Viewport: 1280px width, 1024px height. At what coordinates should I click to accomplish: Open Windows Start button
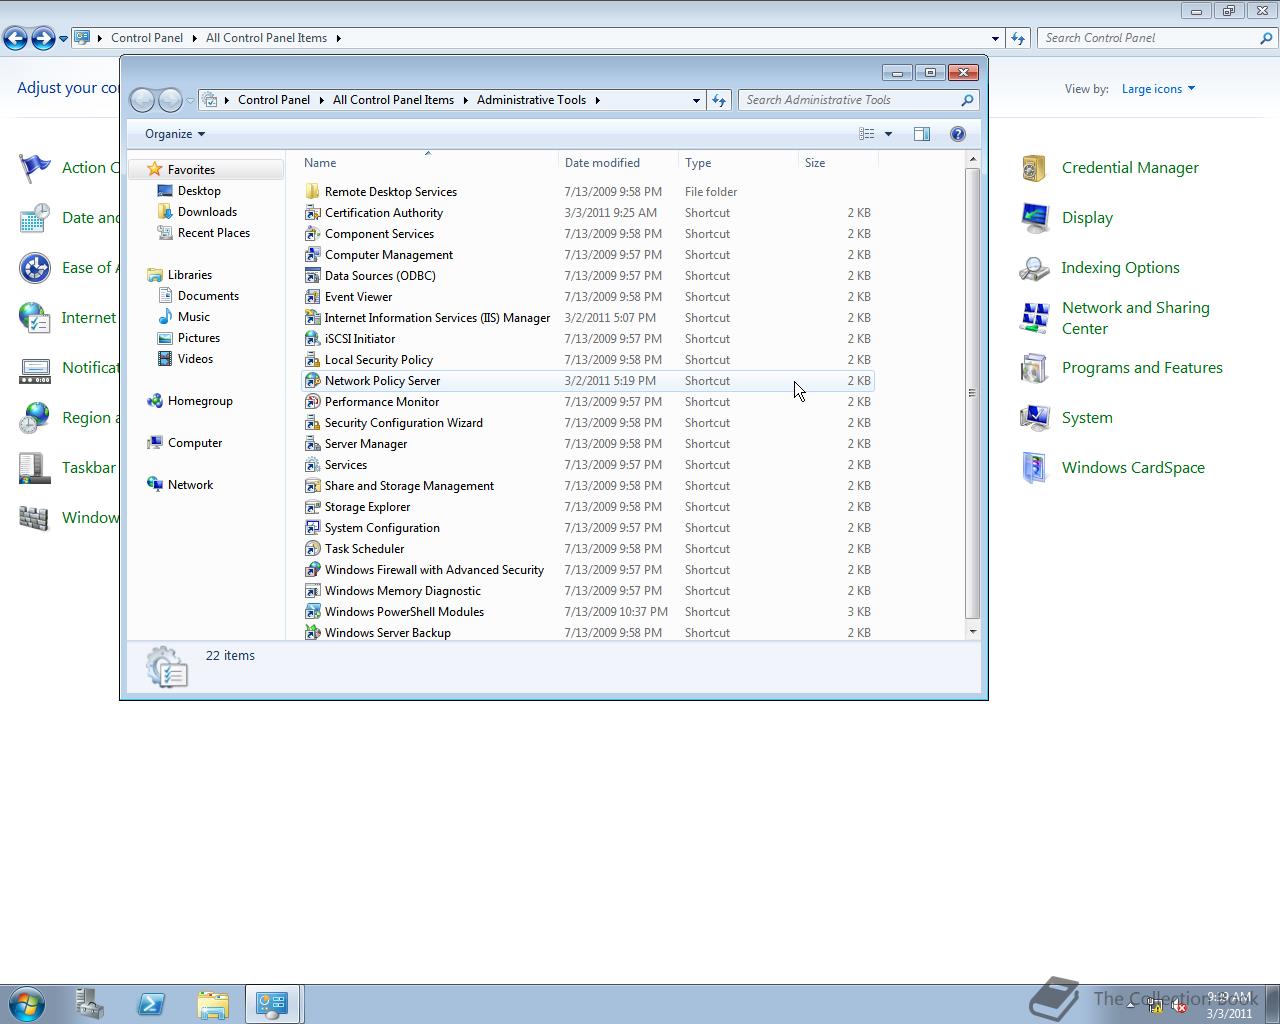click(27, 1004)
